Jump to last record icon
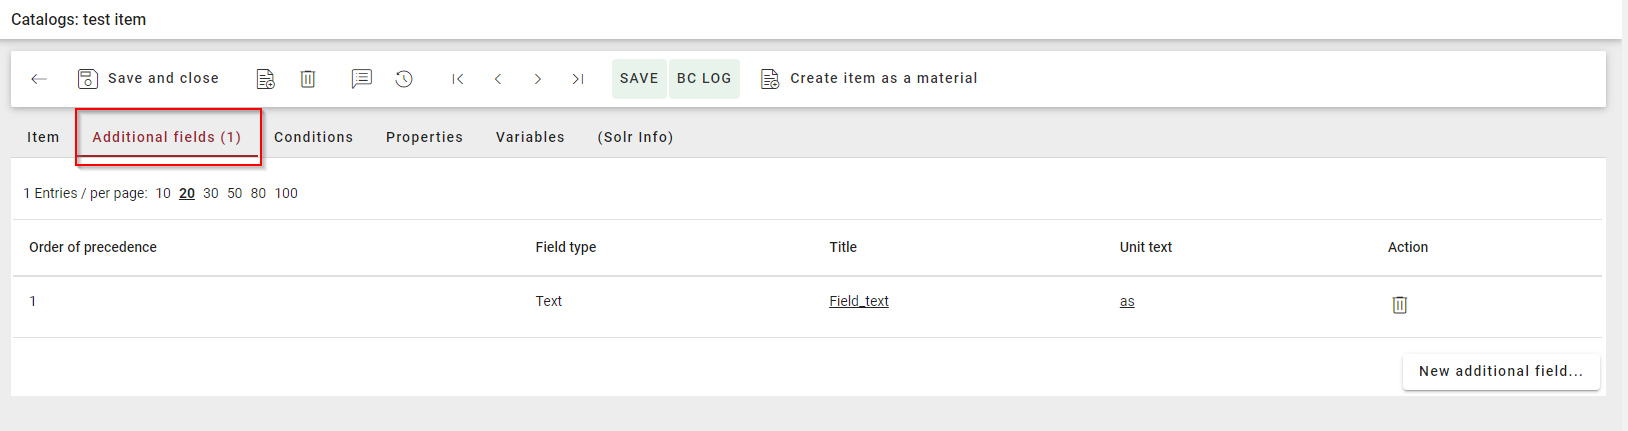The width and height of the screenshot is (1628, 431). 578,79
